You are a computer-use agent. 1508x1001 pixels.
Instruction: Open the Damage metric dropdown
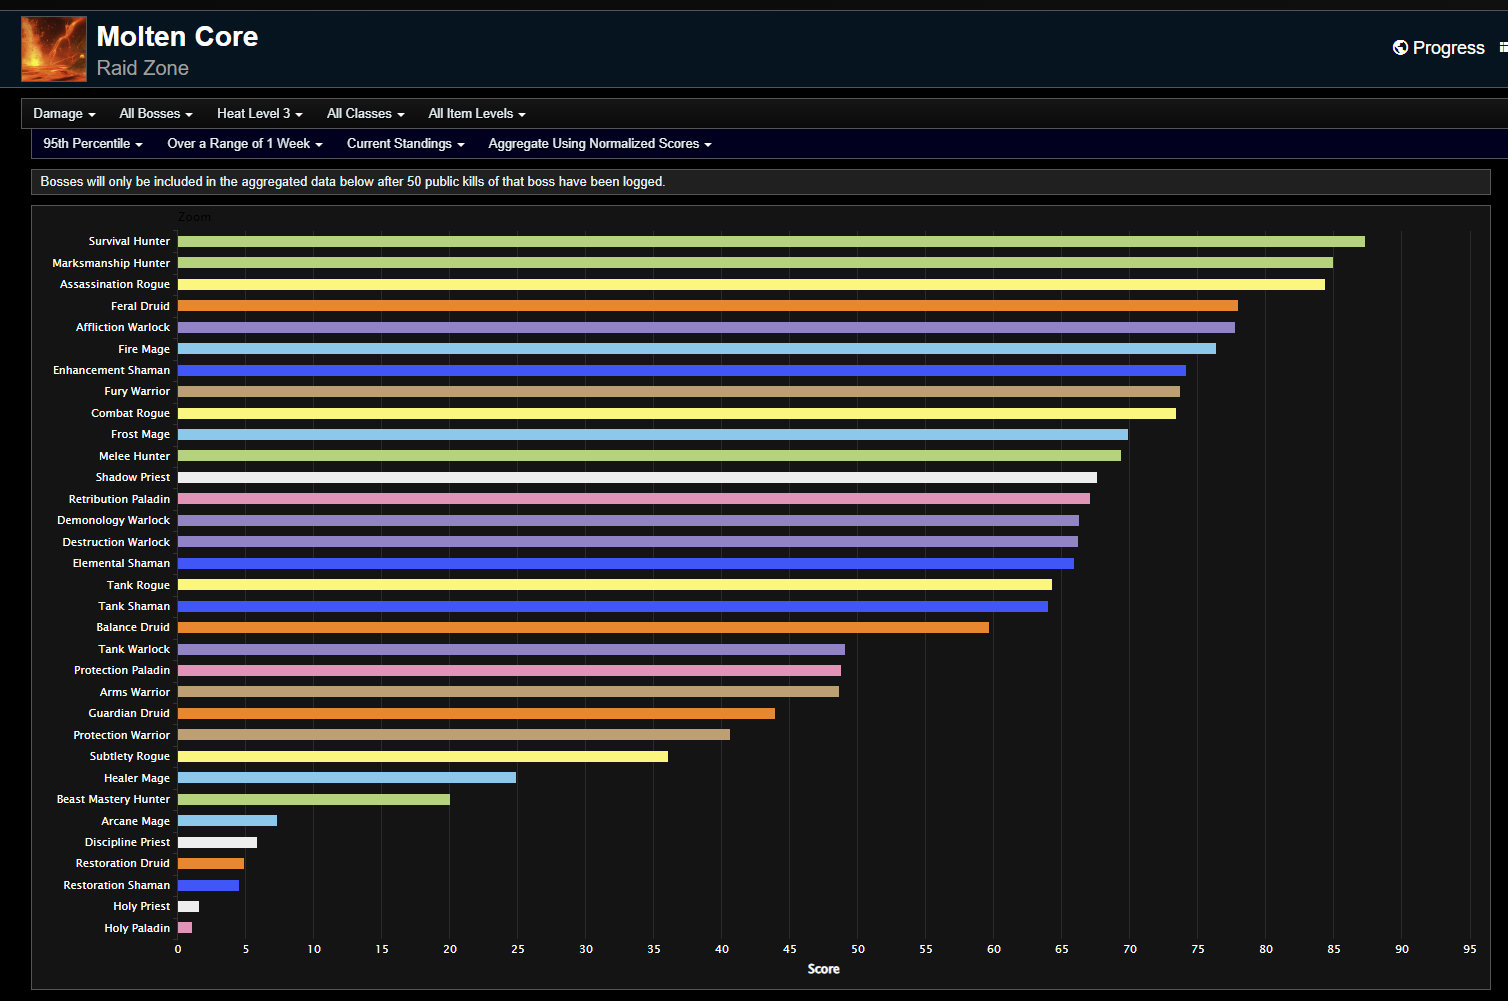[x=63, y=113]
